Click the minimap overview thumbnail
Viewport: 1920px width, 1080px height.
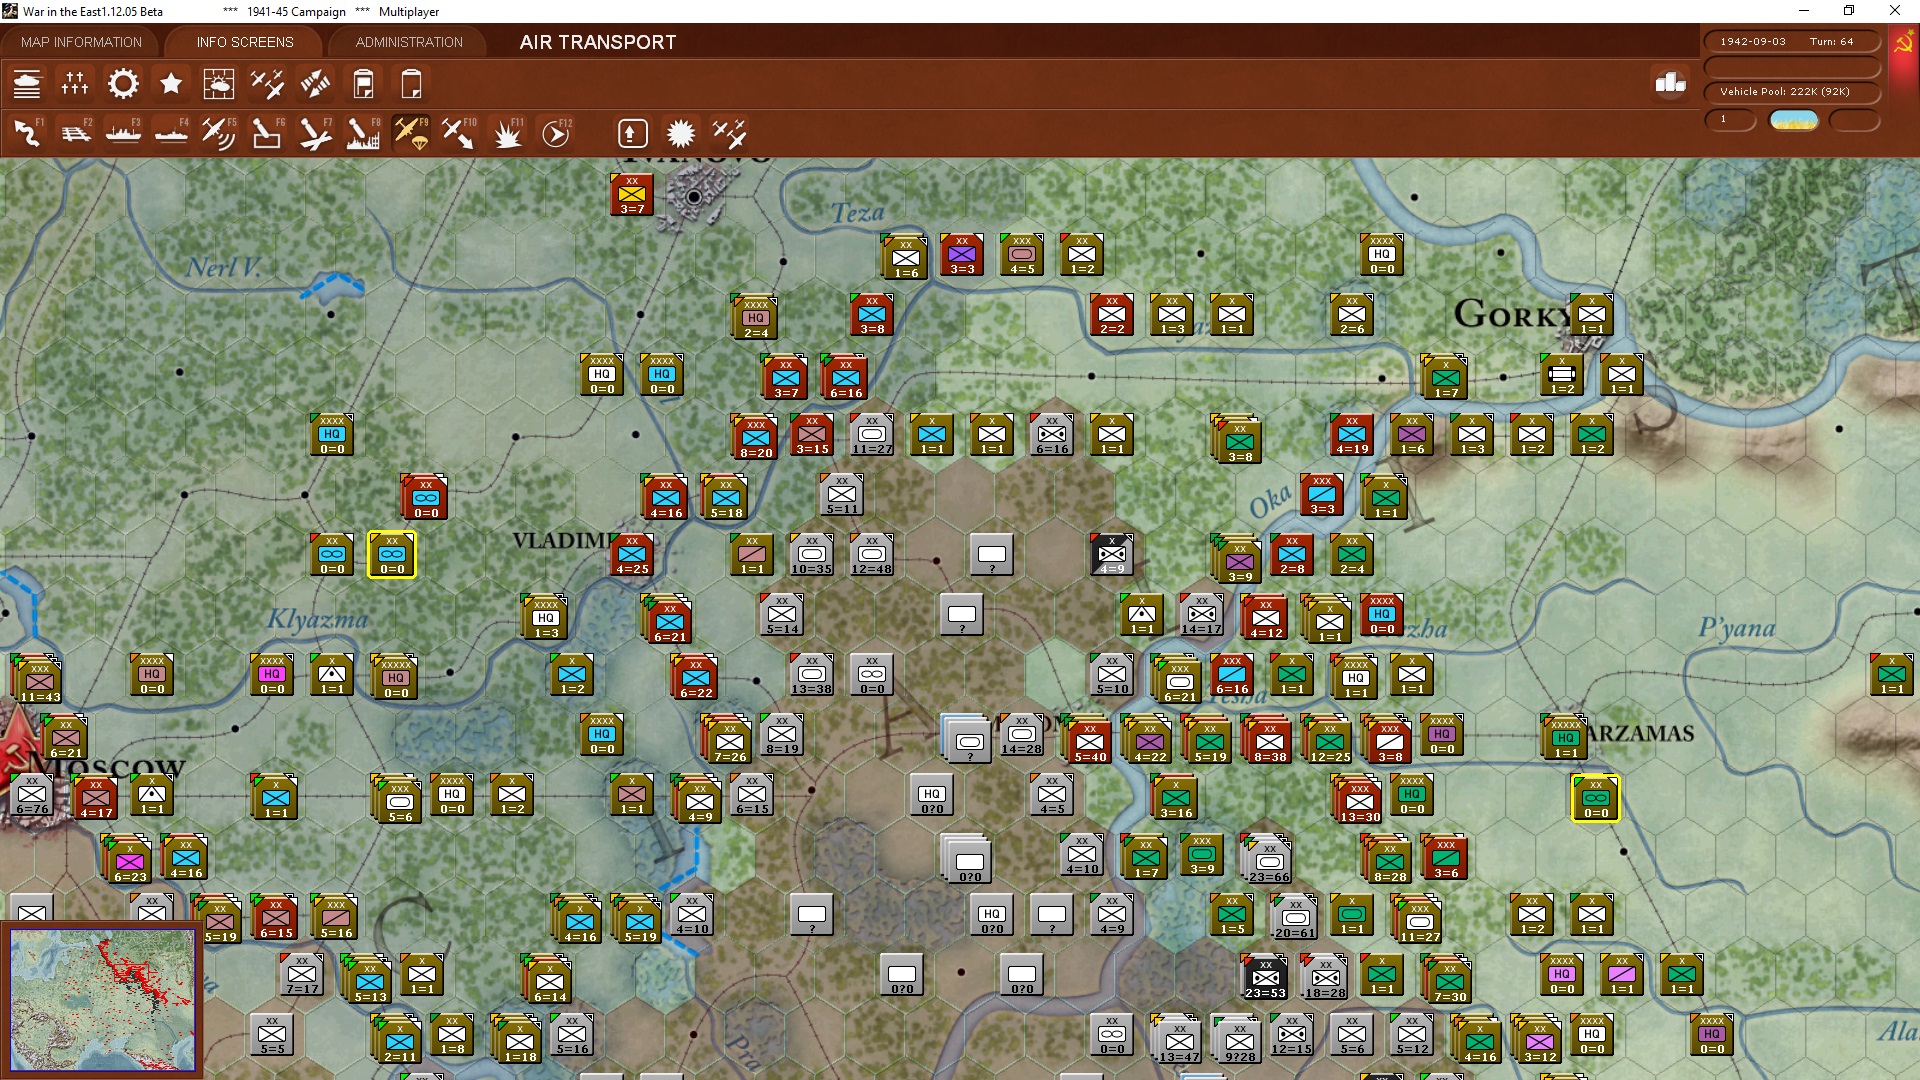pos(103,999)
